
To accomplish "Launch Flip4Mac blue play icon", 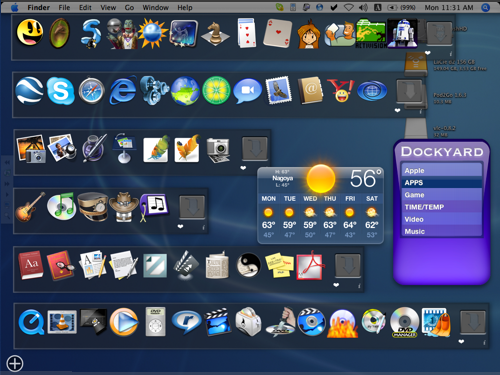I will [x=124, y=322].
